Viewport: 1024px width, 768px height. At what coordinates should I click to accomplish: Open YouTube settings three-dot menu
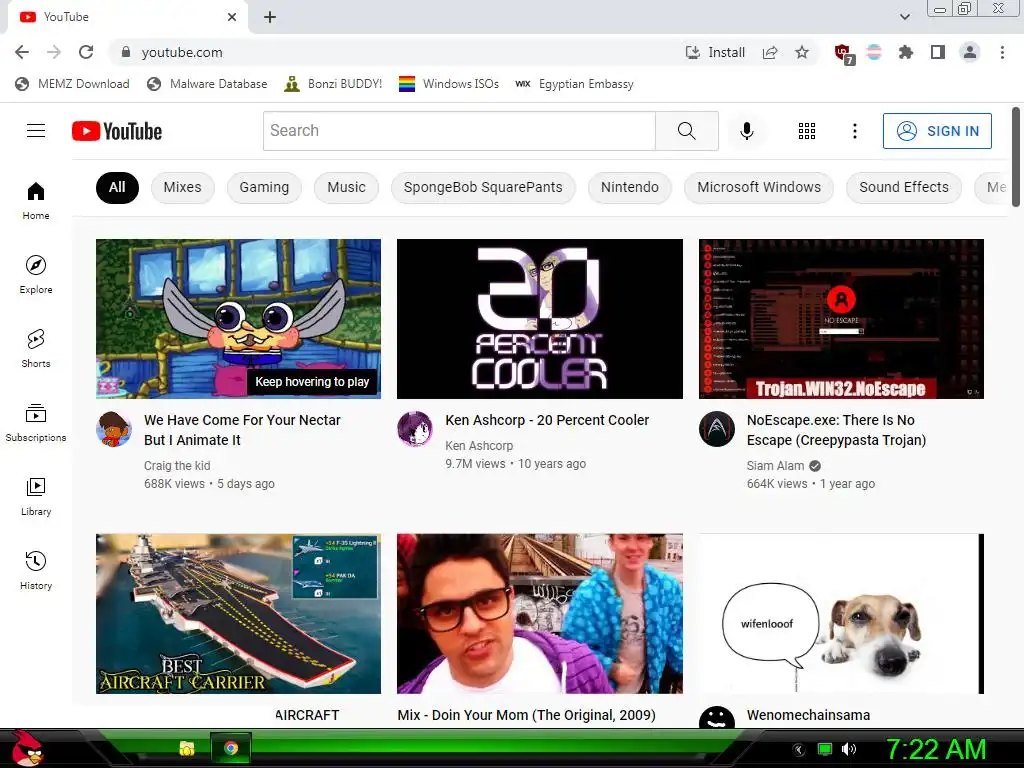tap(854, 131)
